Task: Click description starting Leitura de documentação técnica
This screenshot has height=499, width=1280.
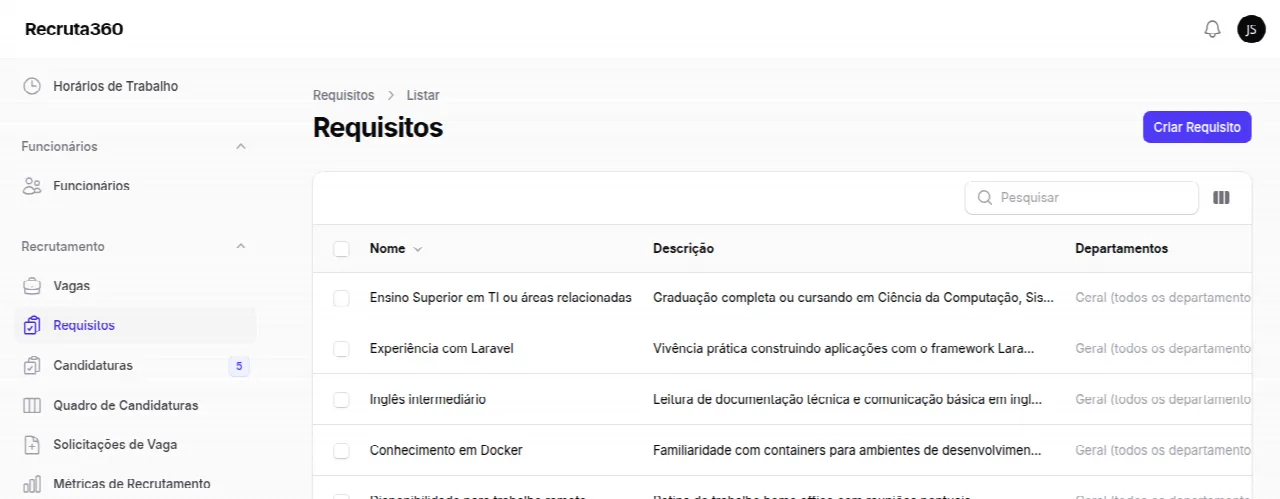Action: point(847,400)
